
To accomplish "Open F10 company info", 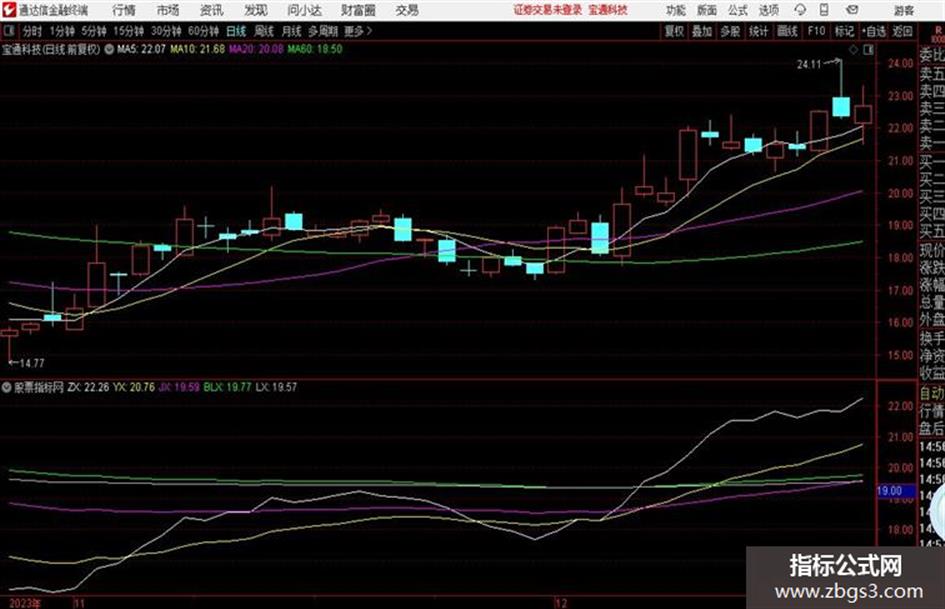I will pyautogui.click(x=816, y=31).
